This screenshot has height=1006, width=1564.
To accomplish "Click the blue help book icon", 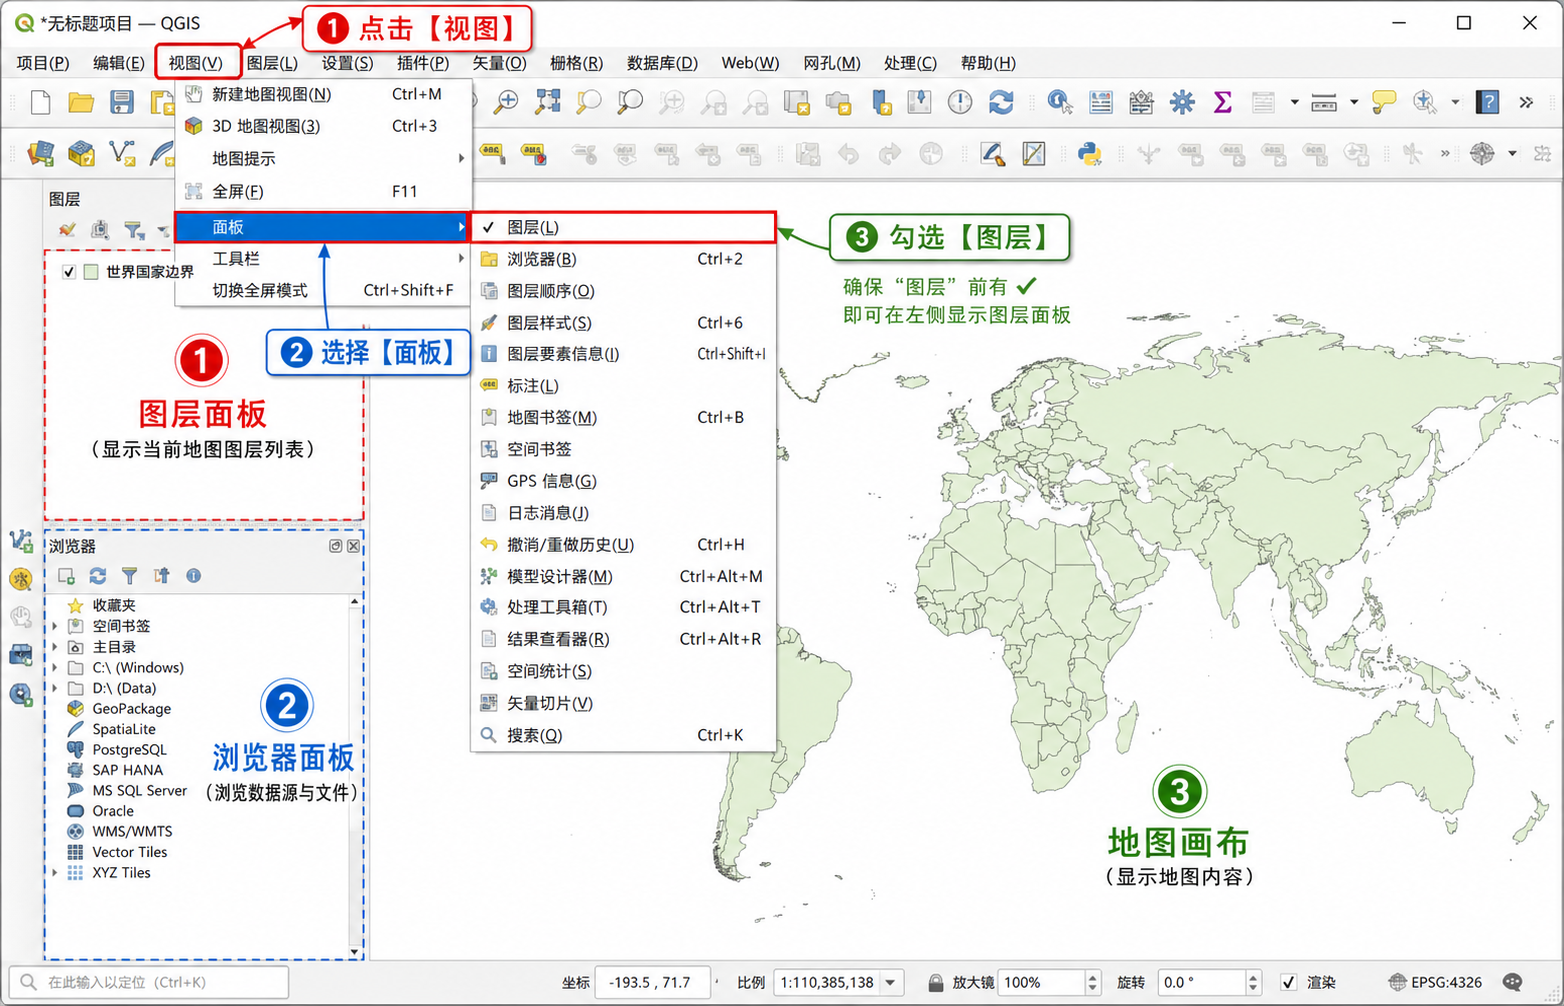I will [x=1488, y=102].
